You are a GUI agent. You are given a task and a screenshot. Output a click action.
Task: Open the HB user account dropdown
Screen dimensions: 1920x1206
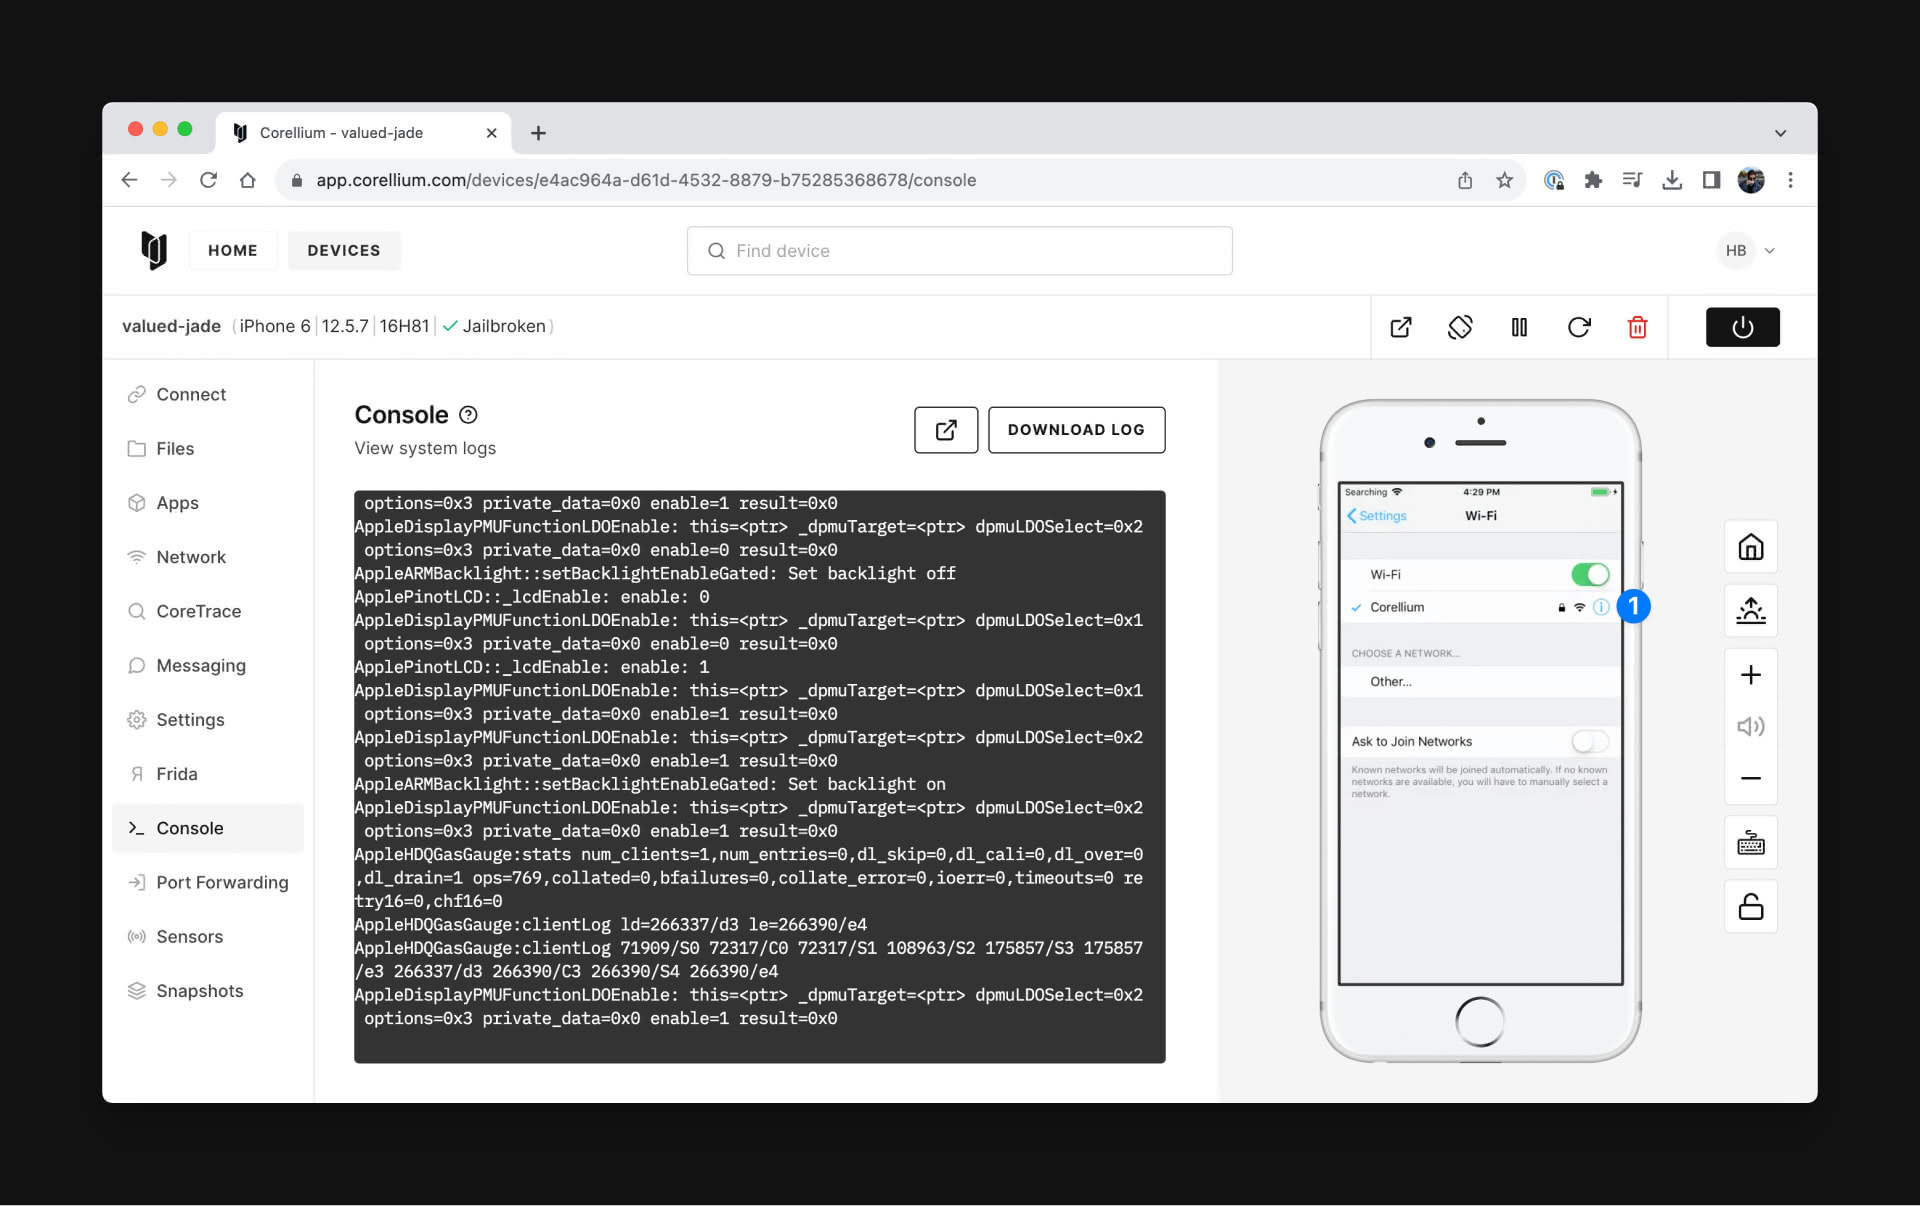[1746, 250]
